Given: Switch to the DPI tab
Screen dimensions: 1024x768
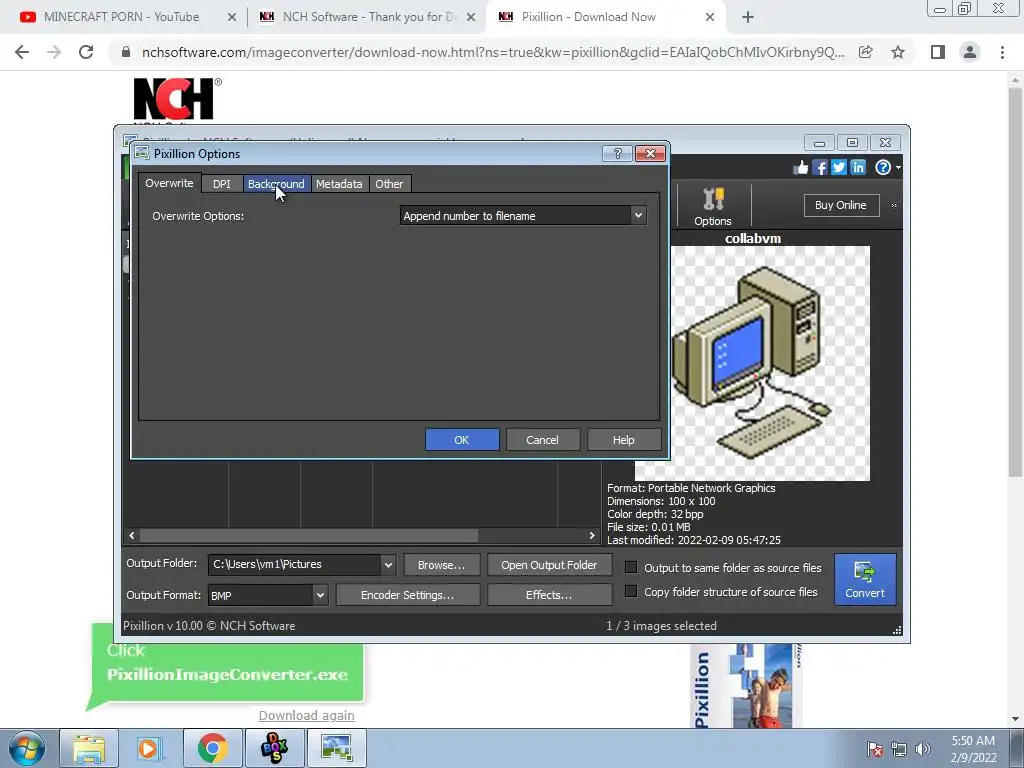Looking at the screenshot, I should [221, 184].
